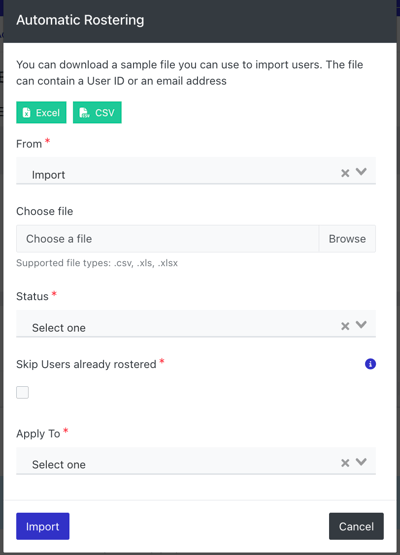Screen dimensions: 400x555
Task: Cancel the Automatic Rostering dialog
Action: click(356, 526)
